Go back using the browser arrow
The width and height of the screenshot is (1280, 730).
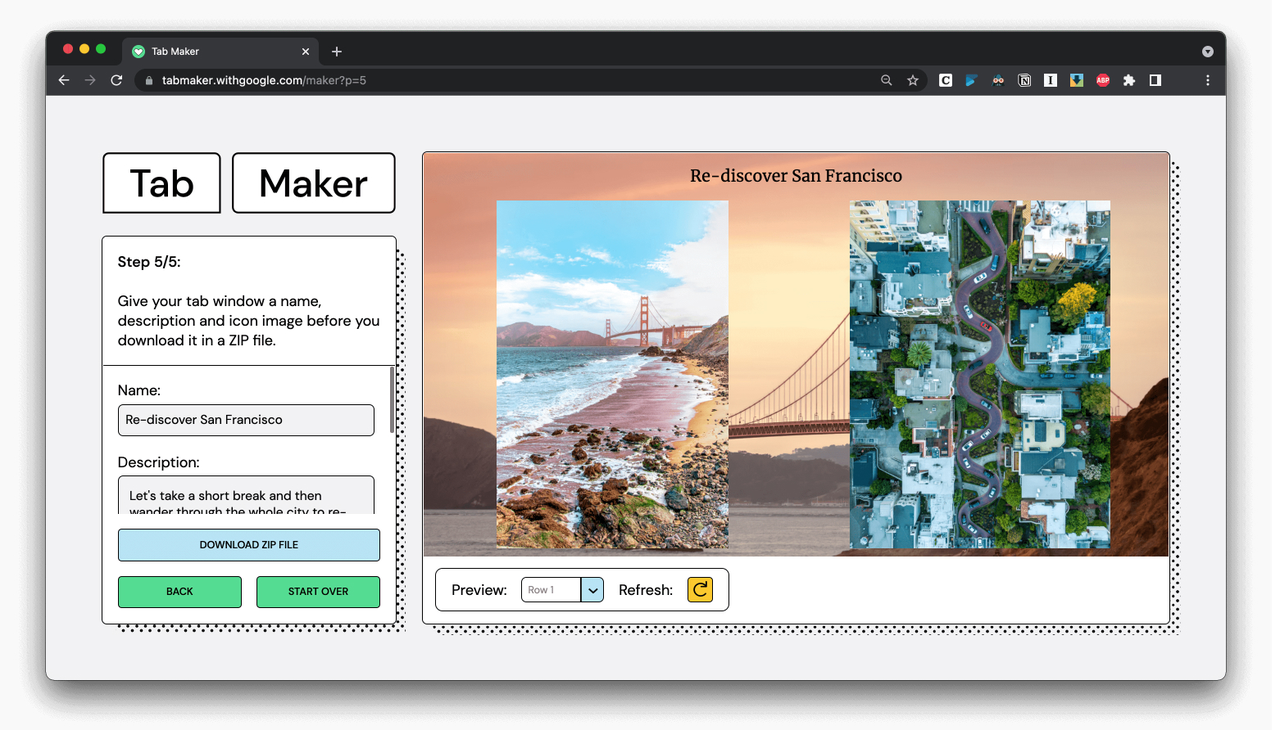64,80
